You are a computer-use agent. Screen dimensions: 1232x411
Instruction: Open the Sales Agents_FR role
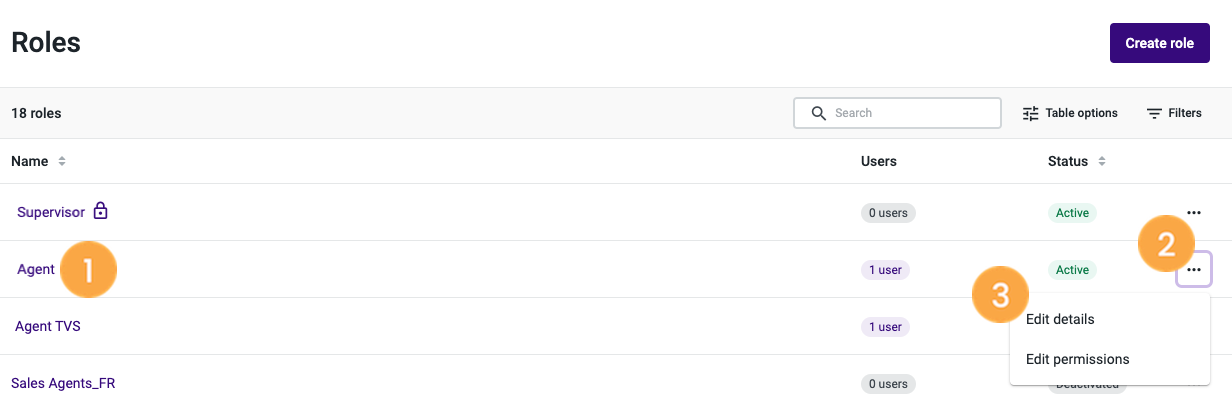(x=63, y=383)
